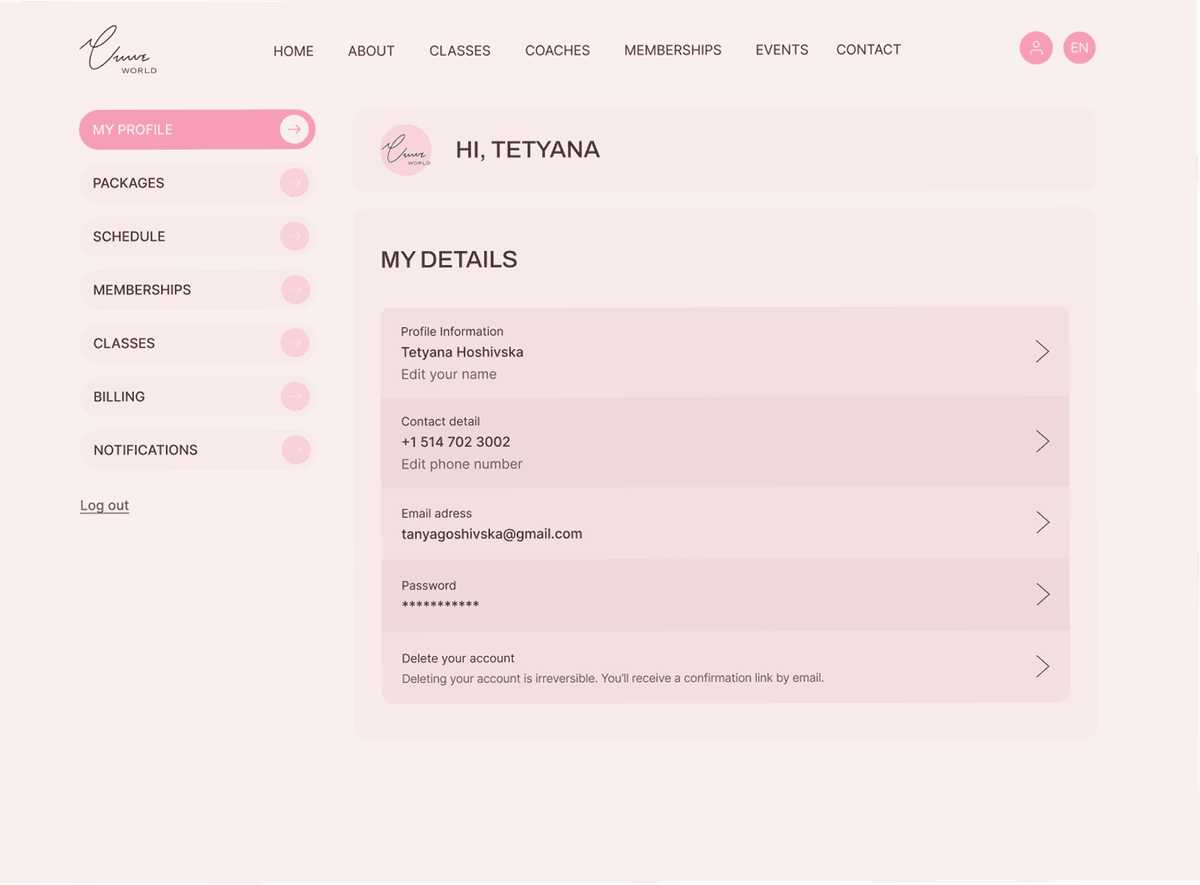Screen dimensions: 1200x885
Task: Open the EN language switcher
Action: pos(1079,48)
